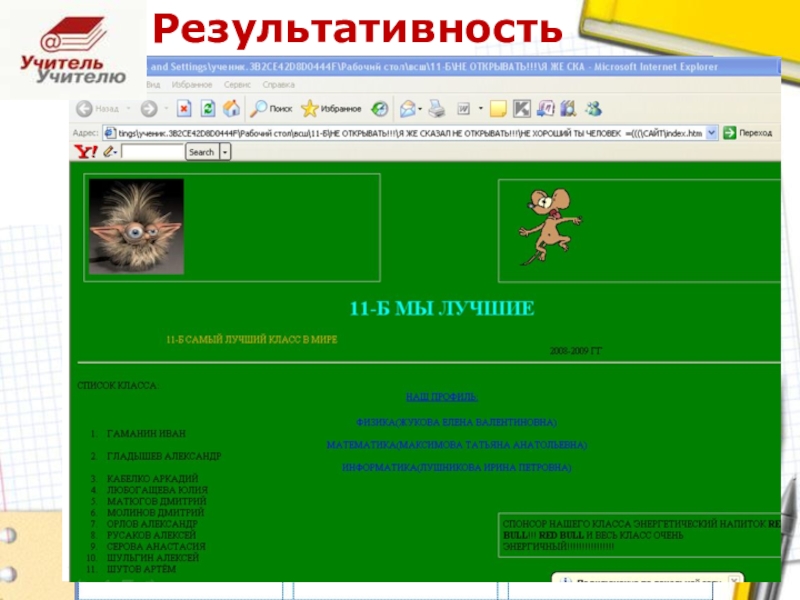Open the Сервис menu
Image resolution: width=800 pixels, height=600 pixels.
tap(237, 85)
